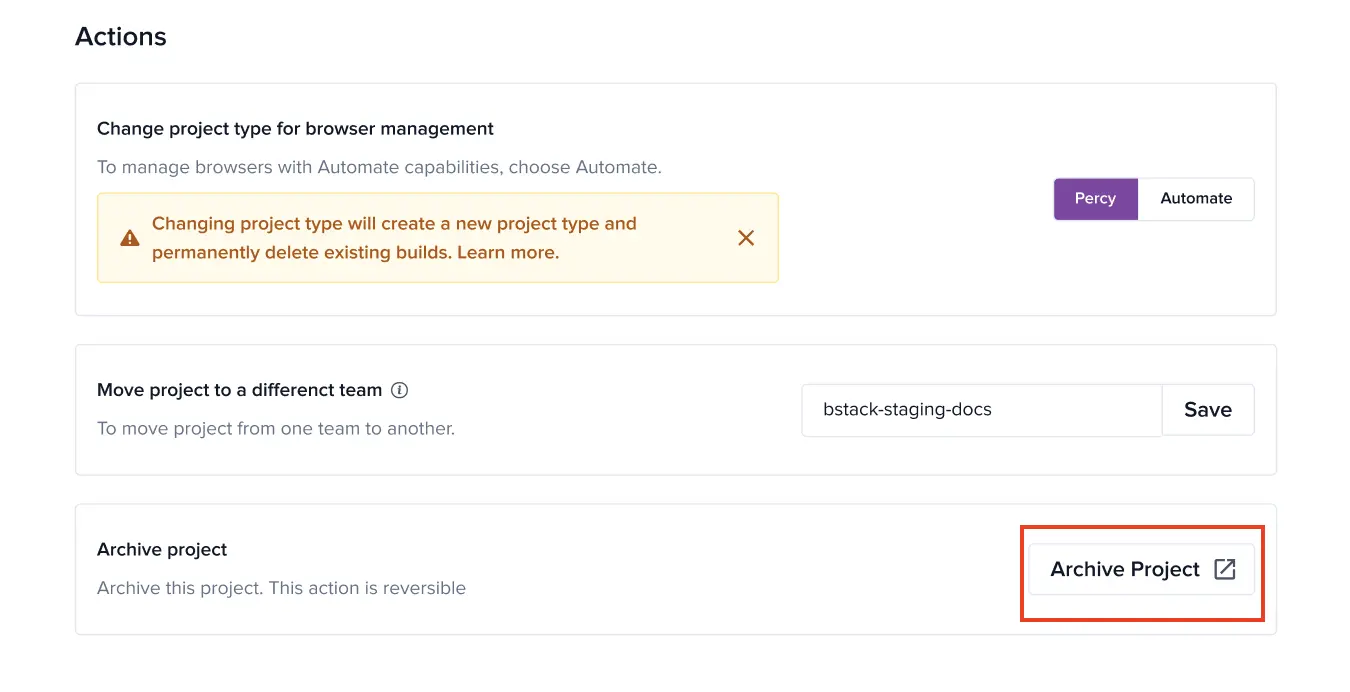Click the bstack-staging-docs text in the field
Image resolution: width=1350 pixels, height=692 pixels.
pos(905,409)
